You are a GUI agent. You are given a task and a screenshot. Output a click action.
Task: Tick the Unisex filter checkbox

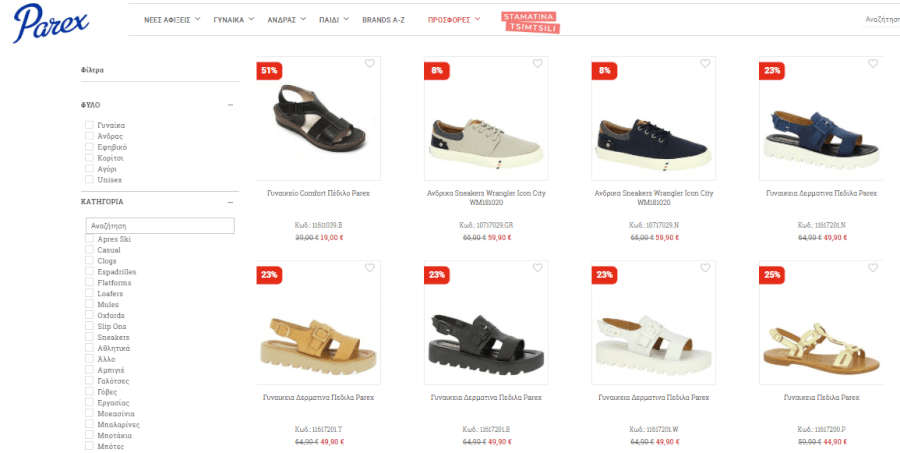(x=89, y=180)
